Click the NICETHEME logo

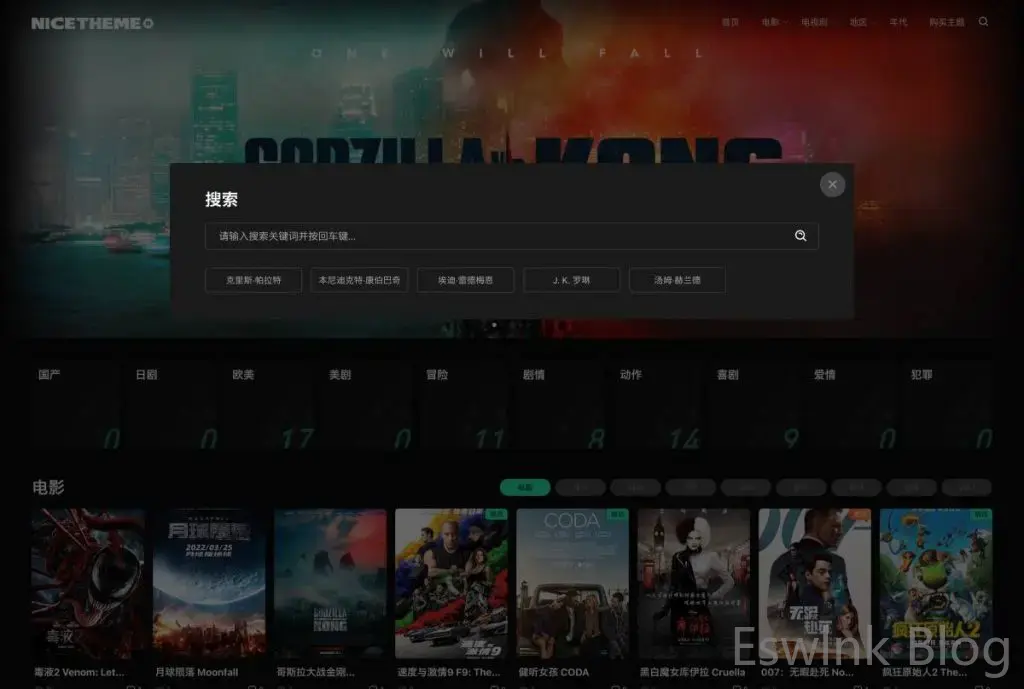coord(92,23)
